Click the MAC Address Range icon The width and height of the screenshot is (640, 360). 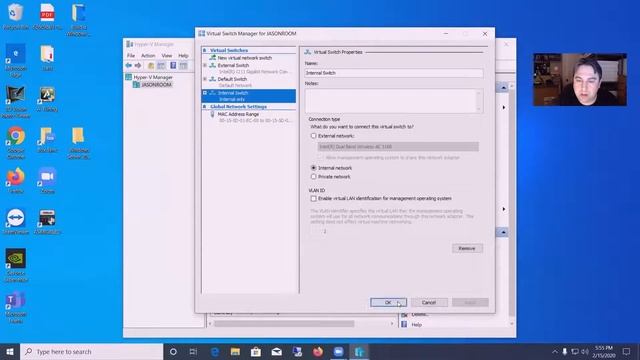coord(212,114)
